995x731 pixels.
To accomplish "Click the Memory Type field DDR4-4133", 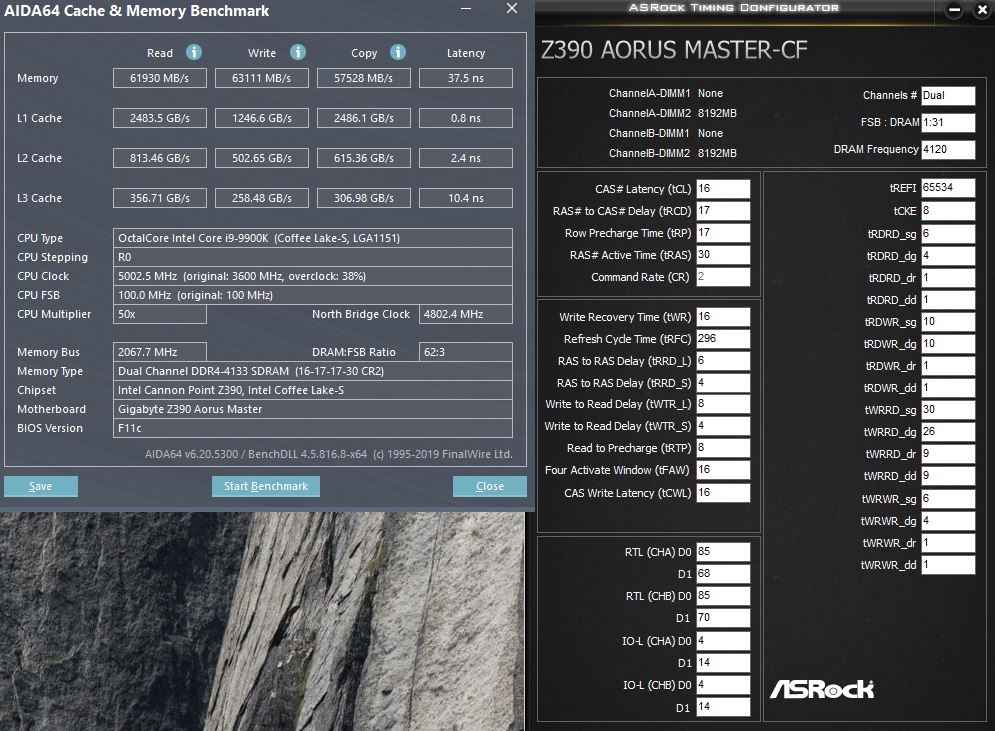I will [x=313, y=371].
